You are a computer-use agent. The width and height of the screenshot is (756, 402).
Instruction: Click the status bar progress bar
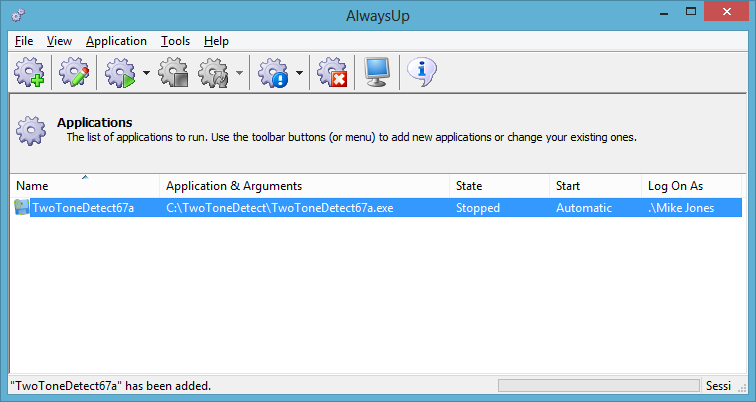(598, 386)
